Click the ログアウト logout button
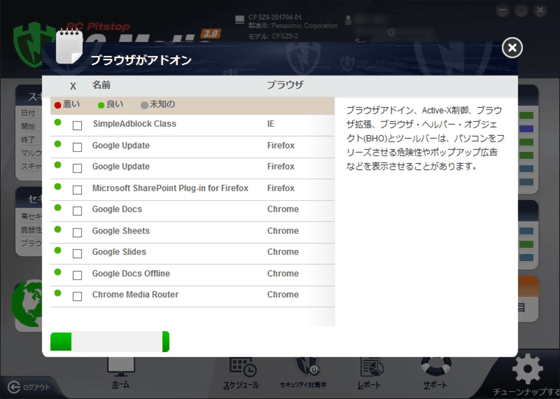Image resolution: width=560 pixels, height=399 pixels. tap(29, 387)
